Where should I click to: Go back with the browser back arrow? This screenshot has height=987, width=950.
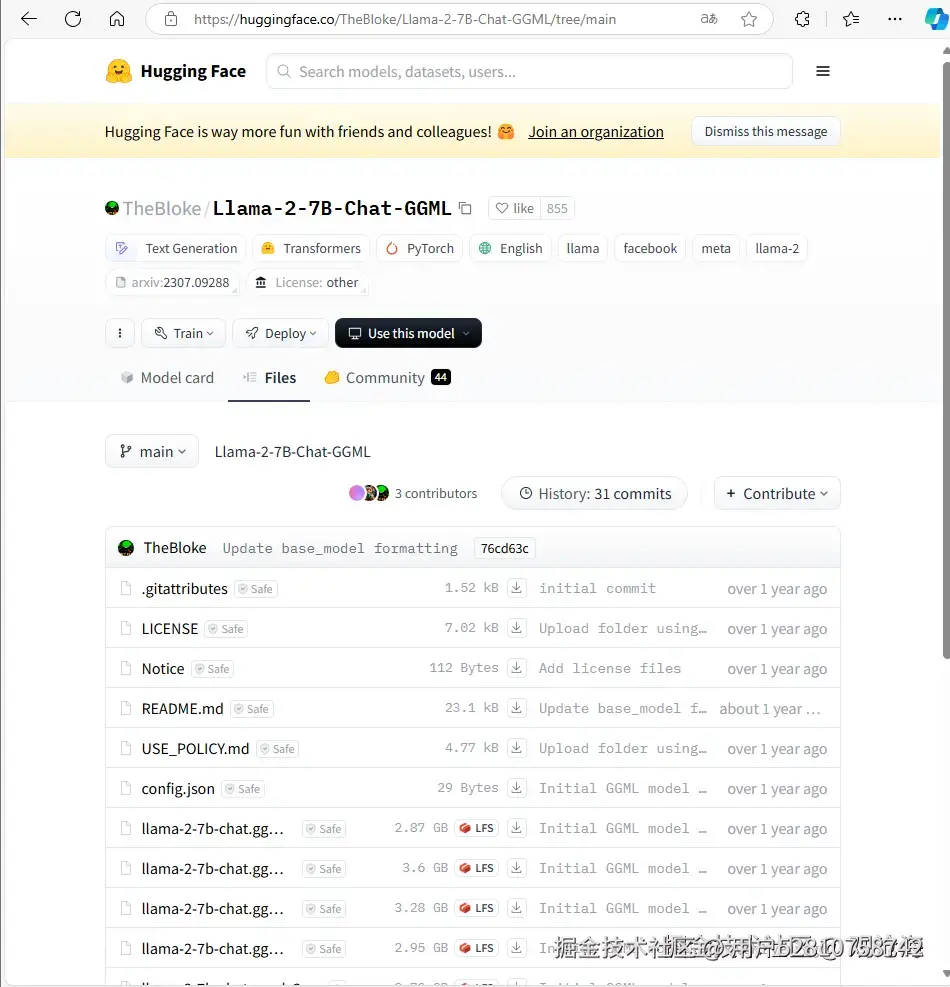point(29,19)
